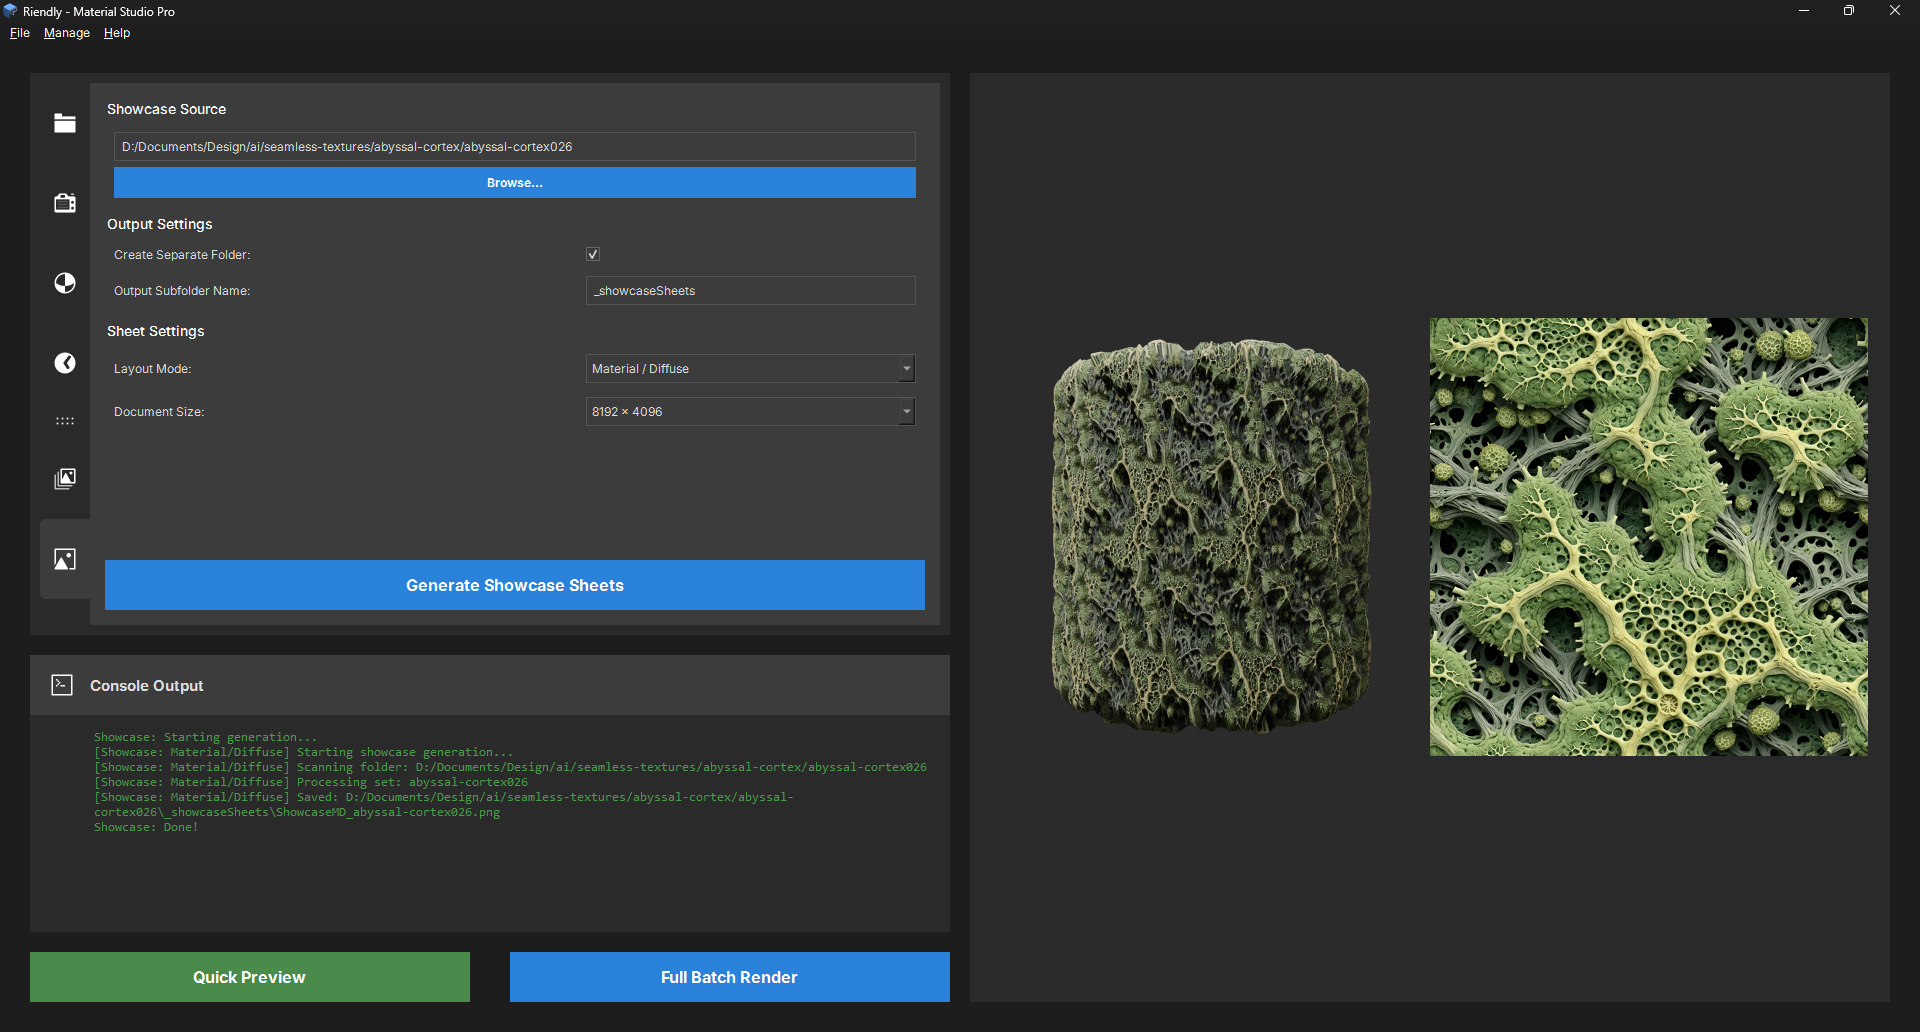Screen dimensions: 1920x1032
Task: Click the Output Settings heading
Action: [160, 224]
